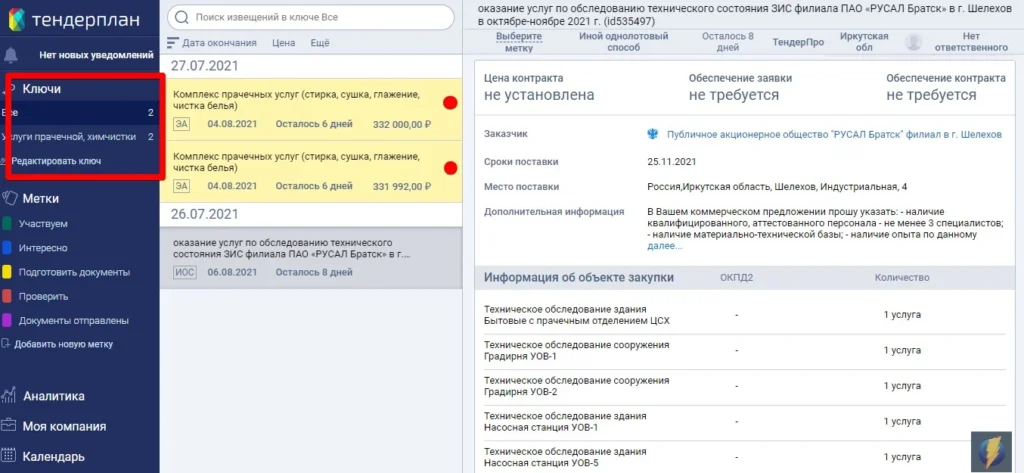Open Аналитика chart icon
Viewport: 1024px width, 473px height.
pyautogui.click(x=8, y=395)
